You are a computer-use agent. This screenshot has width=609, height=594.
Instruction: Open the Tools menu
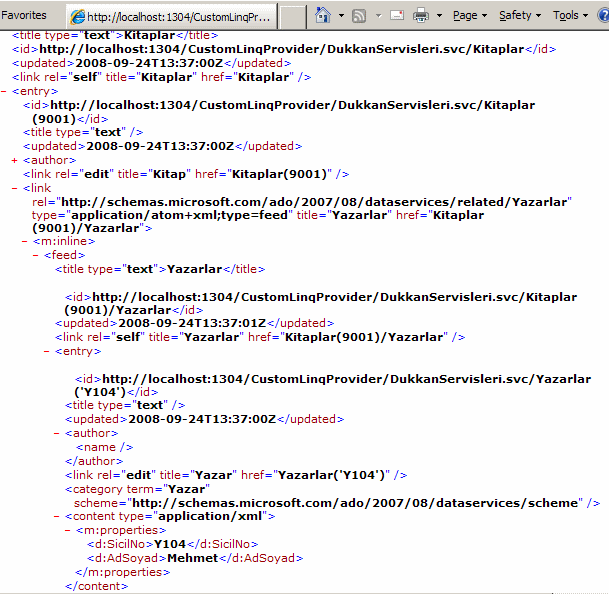point(569,16)
